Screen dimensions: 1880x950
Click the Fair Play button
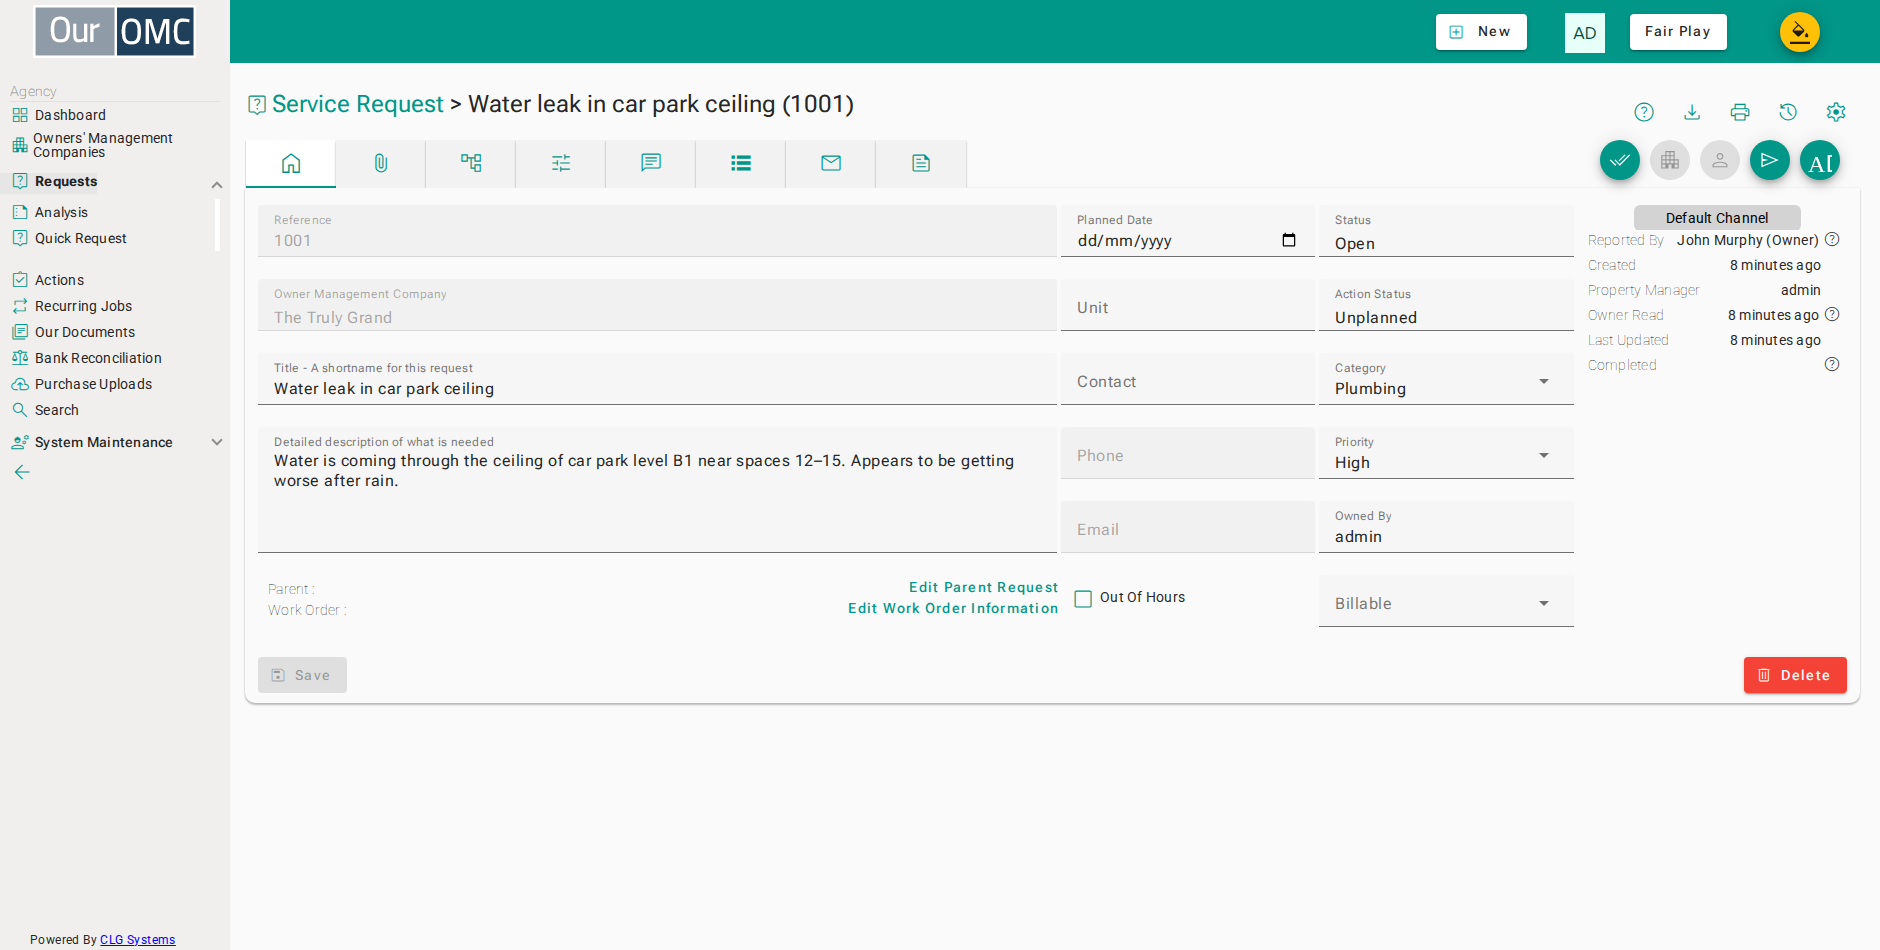point(1678,32)
